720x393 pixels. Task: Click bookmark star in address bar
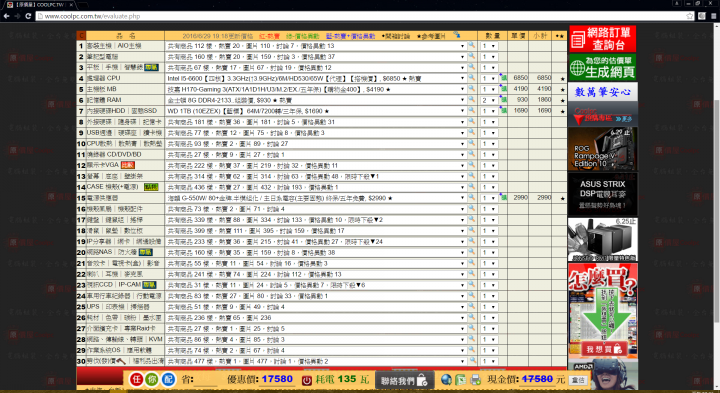point(689,16)
